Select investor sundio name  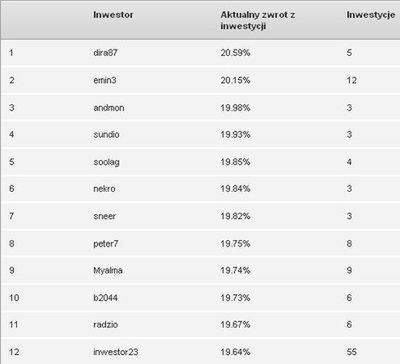[x=106, y=135]
